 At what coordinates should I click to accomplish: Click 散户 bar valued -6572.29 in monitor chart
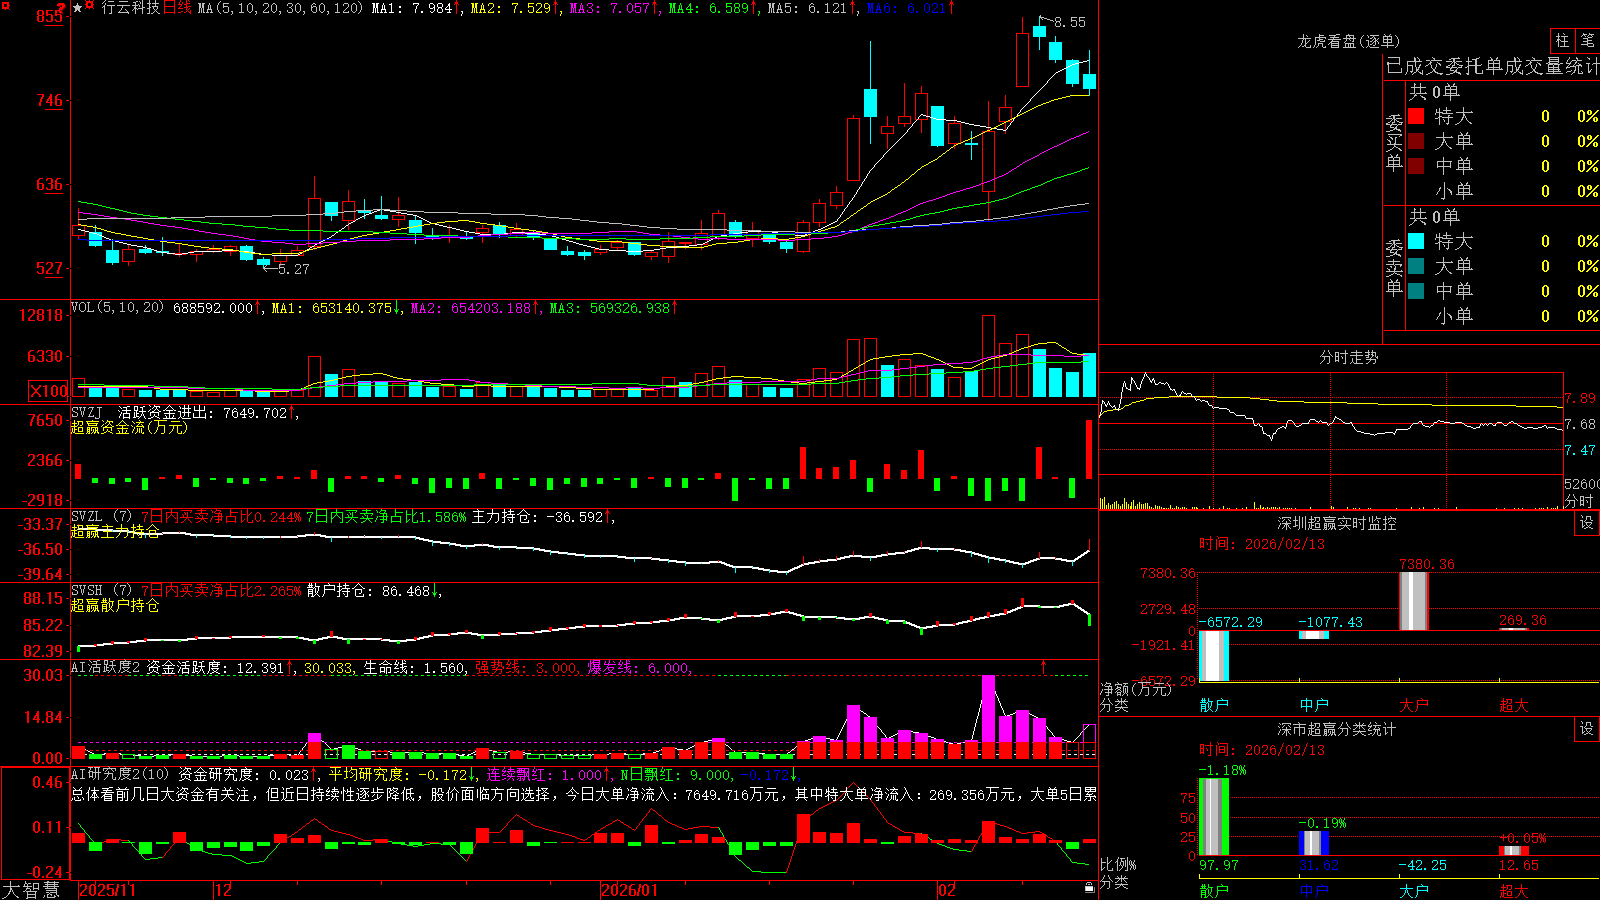[x=1214, y=656]
